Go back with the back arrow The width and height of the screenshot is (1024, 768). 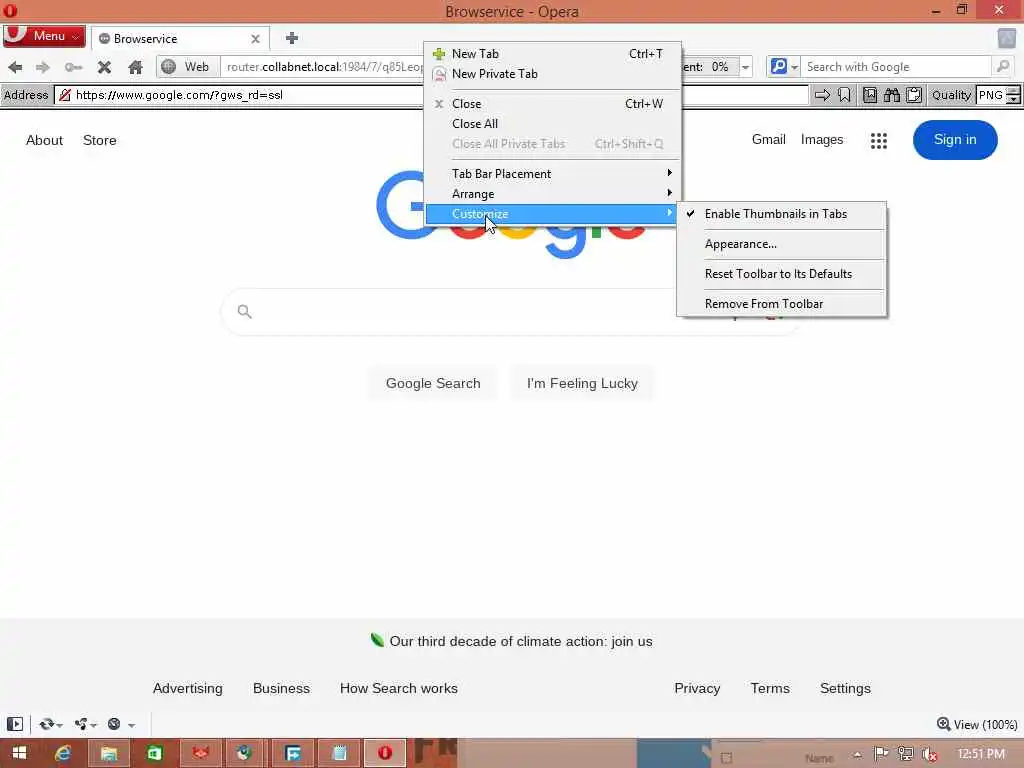point(15,67)
